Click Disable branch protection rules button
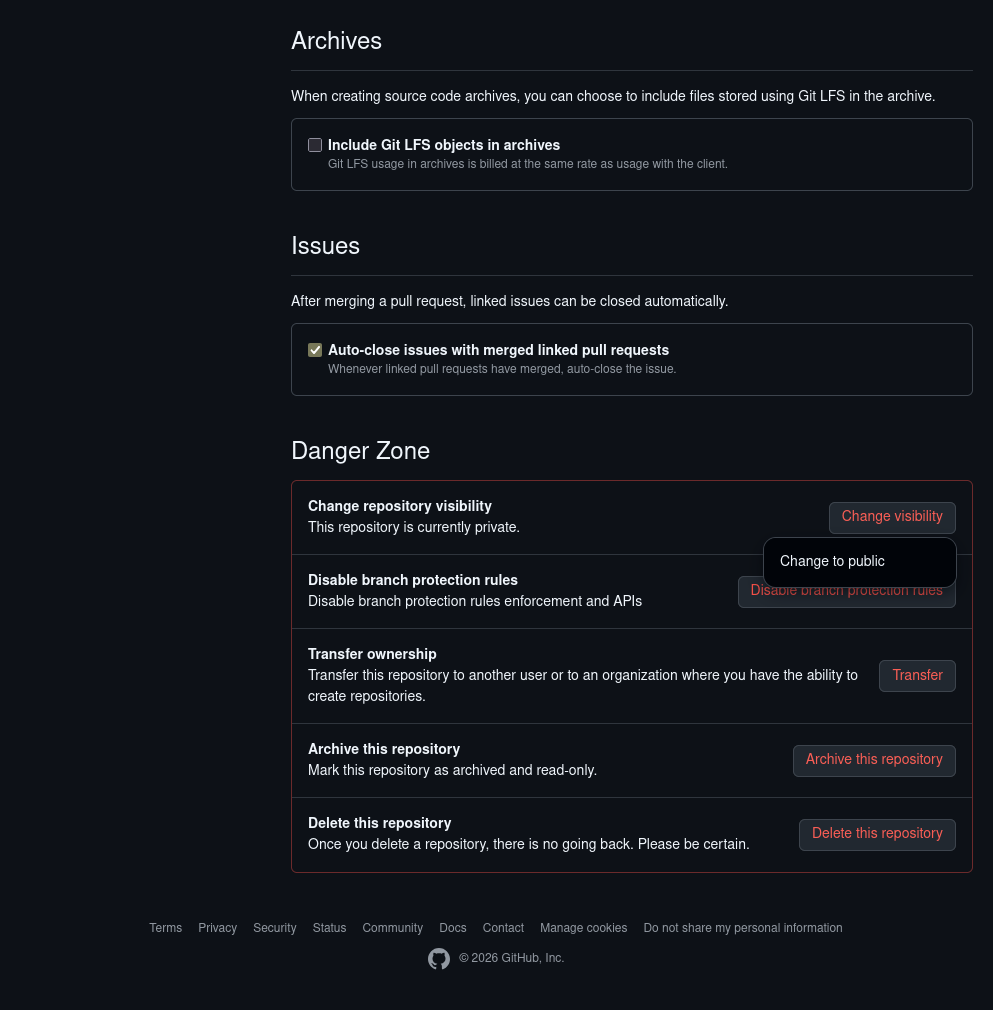 (847, 597)
